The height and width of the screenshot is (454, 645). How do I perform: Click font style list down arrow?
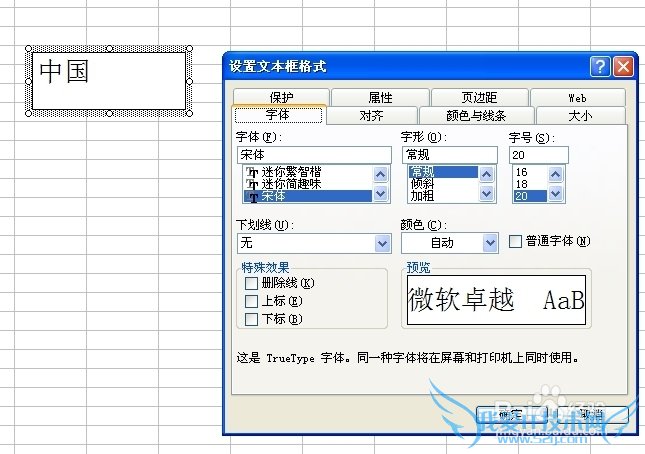coord(487,193)
